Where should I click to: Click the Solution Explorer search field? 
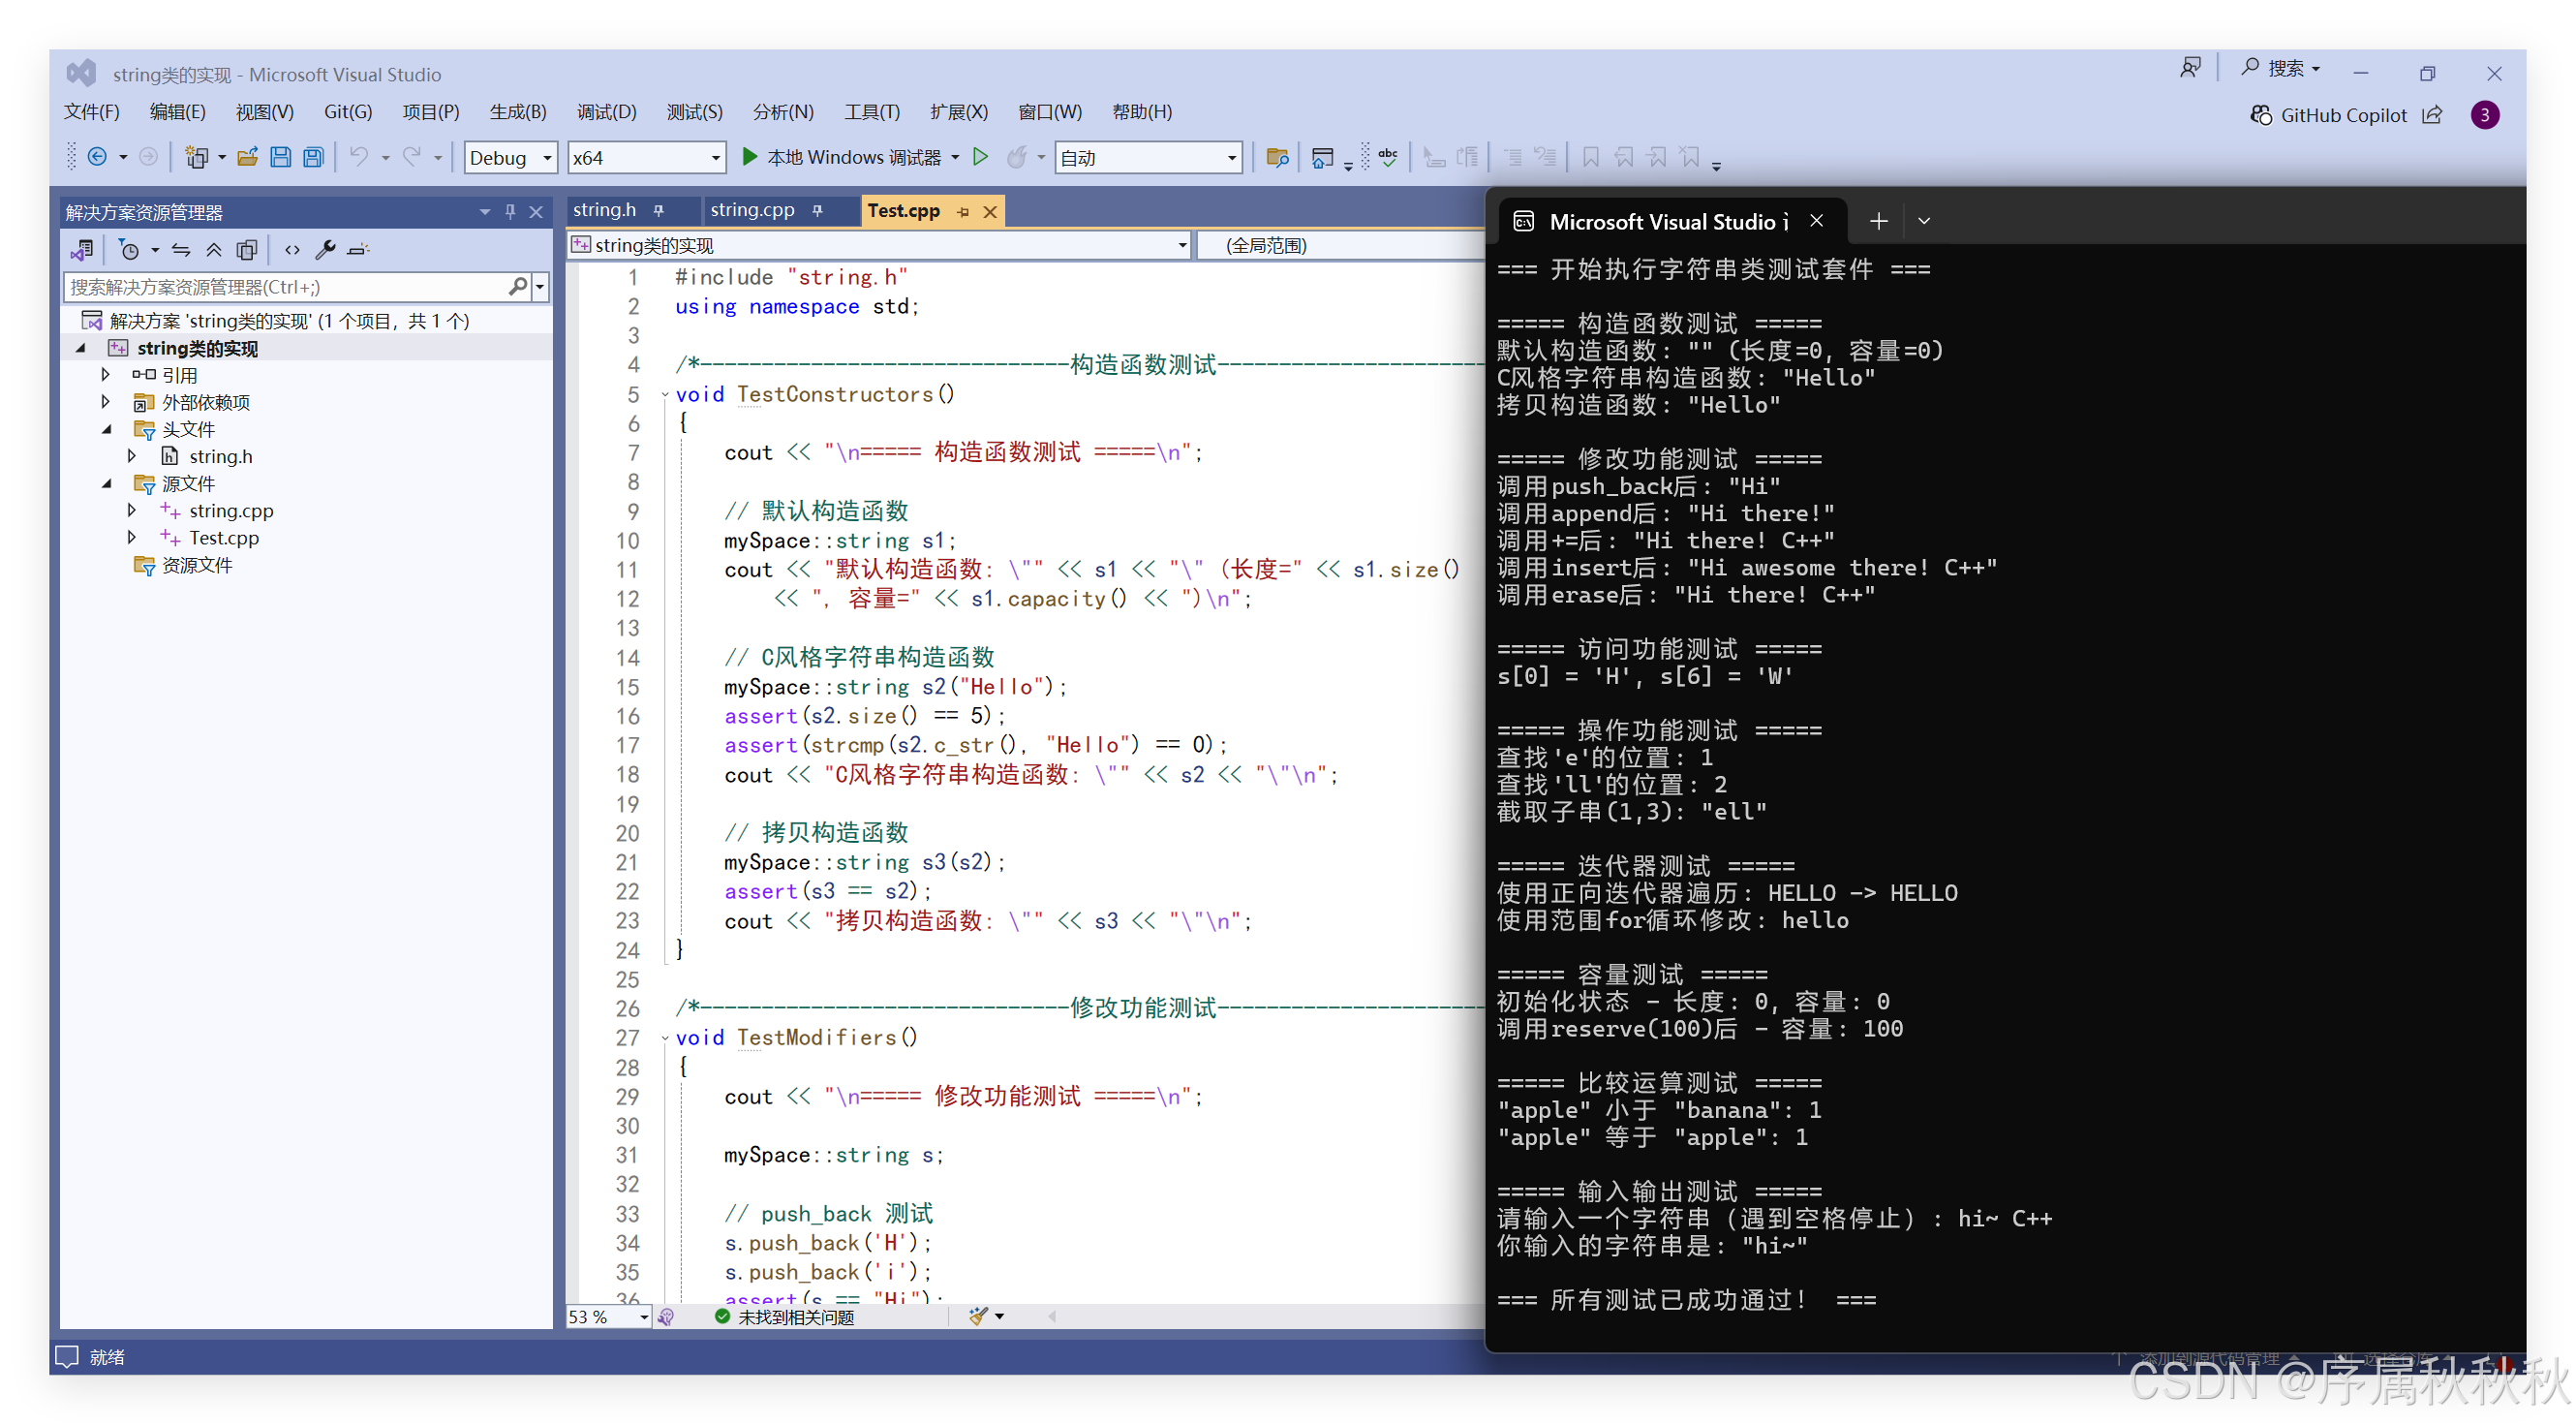click(x=286, y=287)
